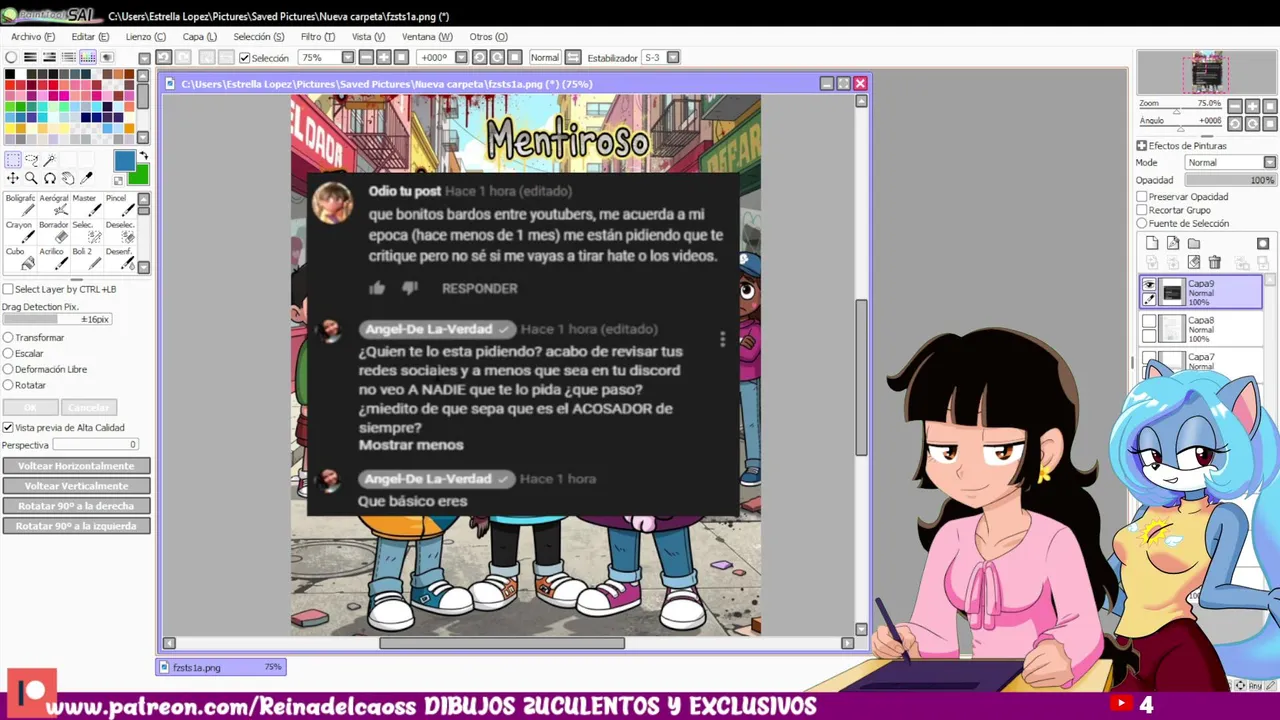Show the Capa8 layer visibility box
This screenshot has height=720, width=1280.
point(1149,322)
